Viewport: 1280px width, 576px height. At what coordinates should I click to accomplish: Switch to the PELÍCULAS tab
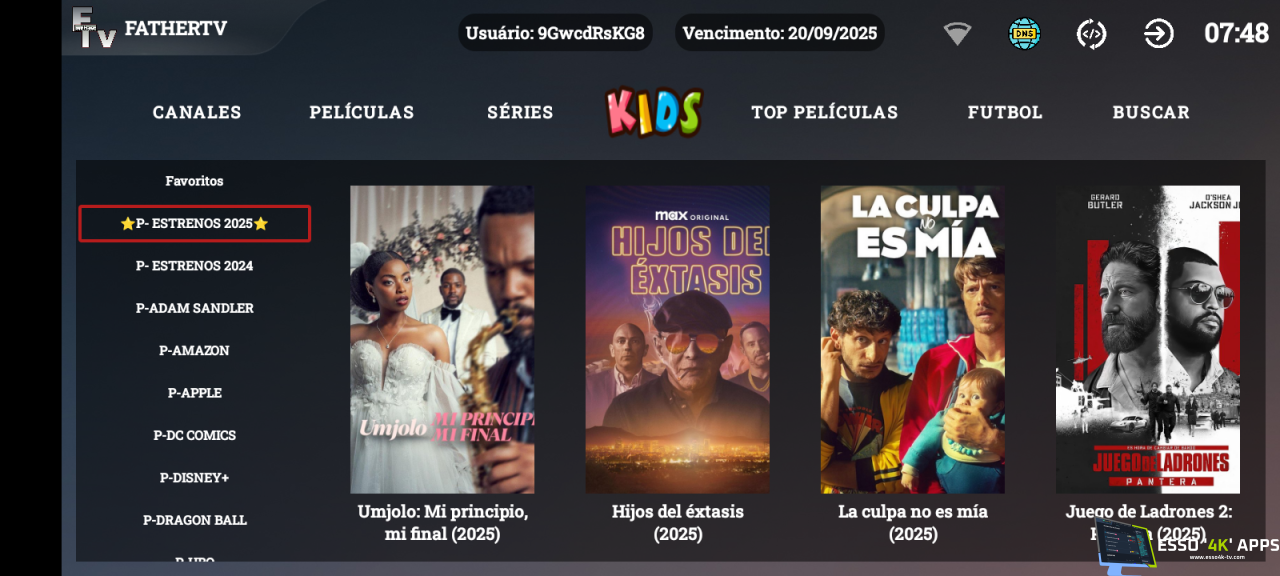362,112
